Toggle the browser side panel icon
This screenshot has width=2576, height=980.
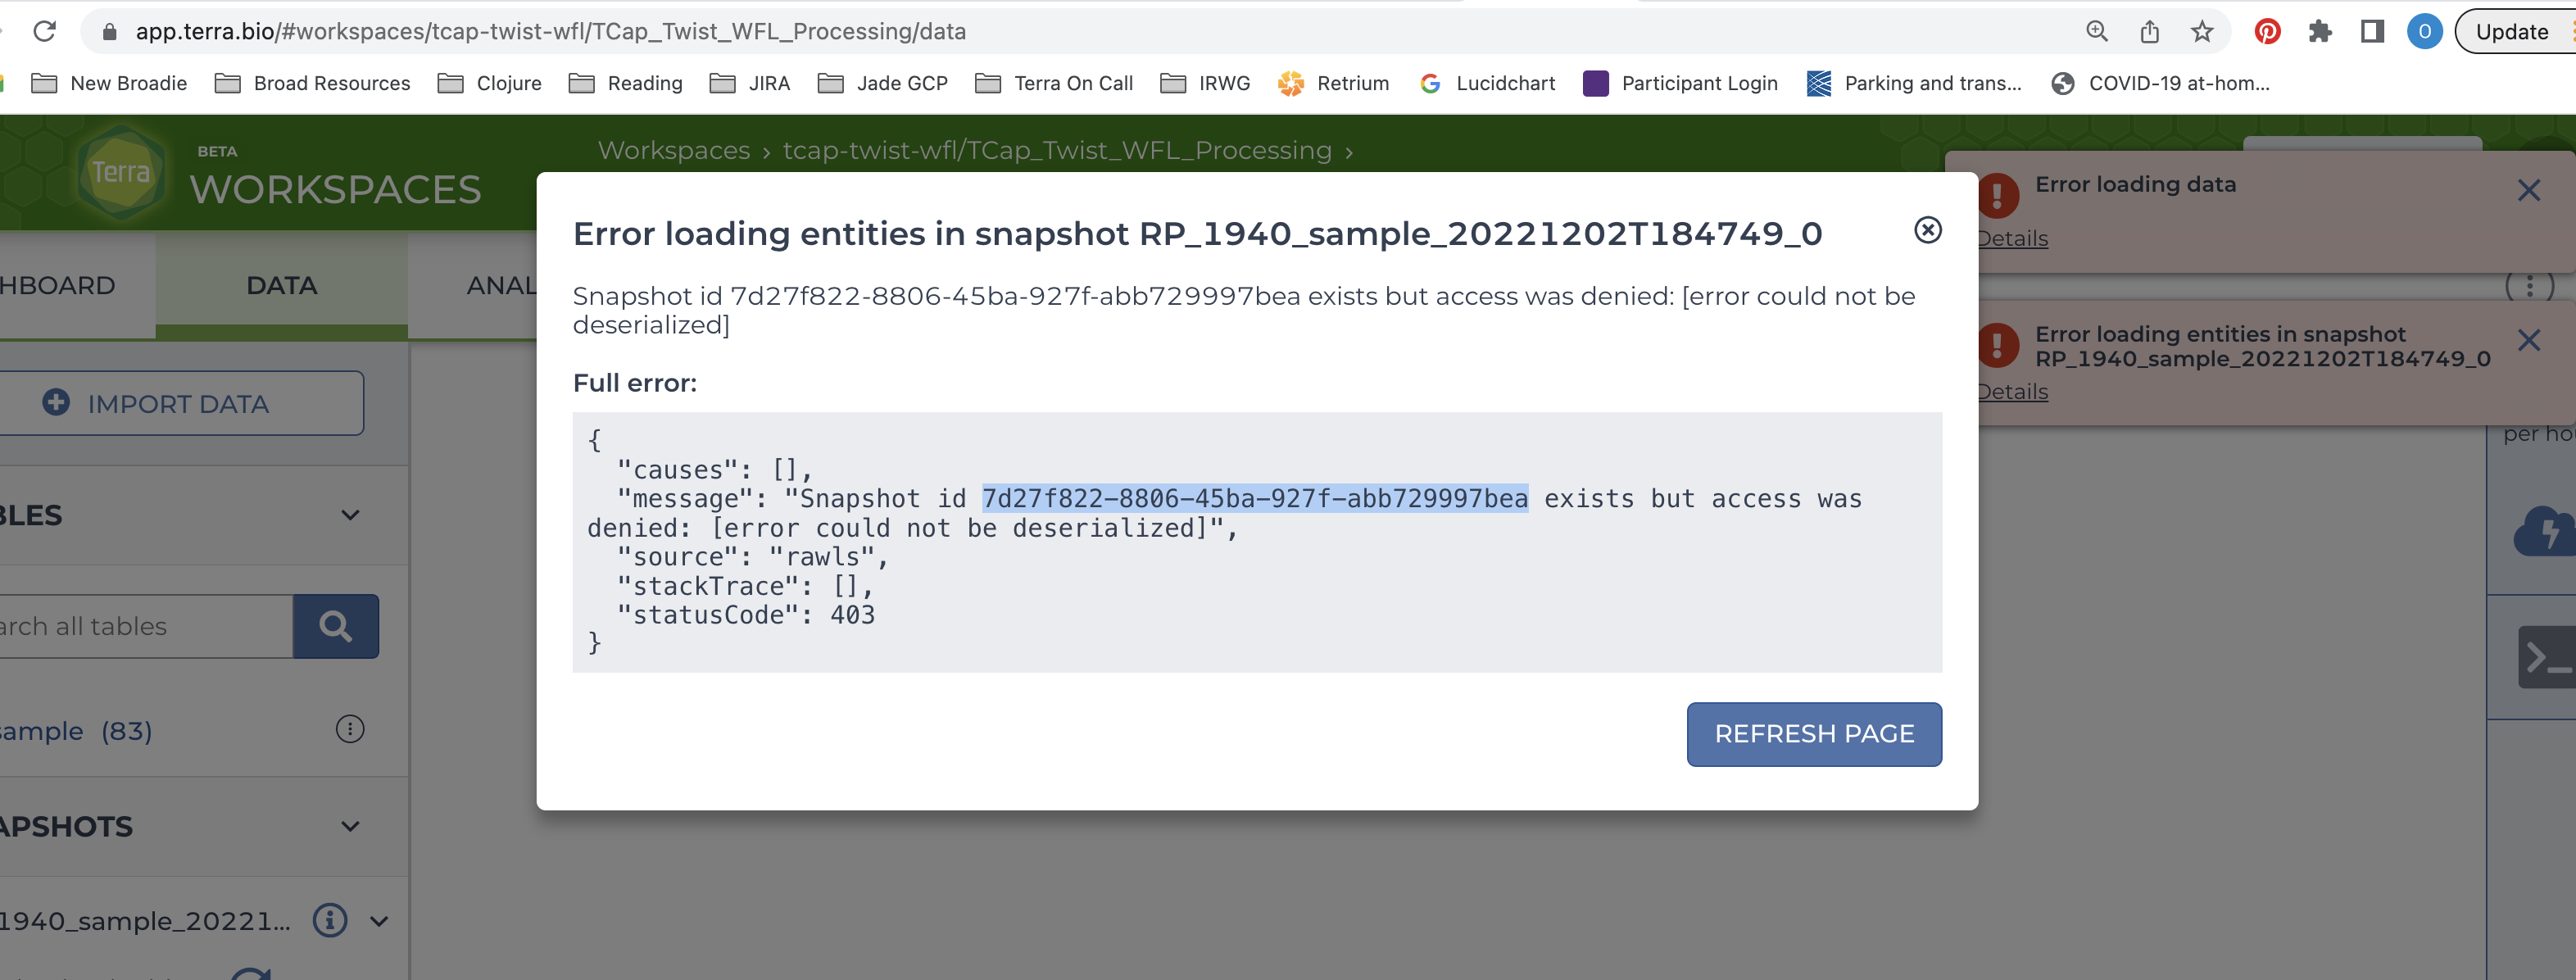coord(2371,31)
